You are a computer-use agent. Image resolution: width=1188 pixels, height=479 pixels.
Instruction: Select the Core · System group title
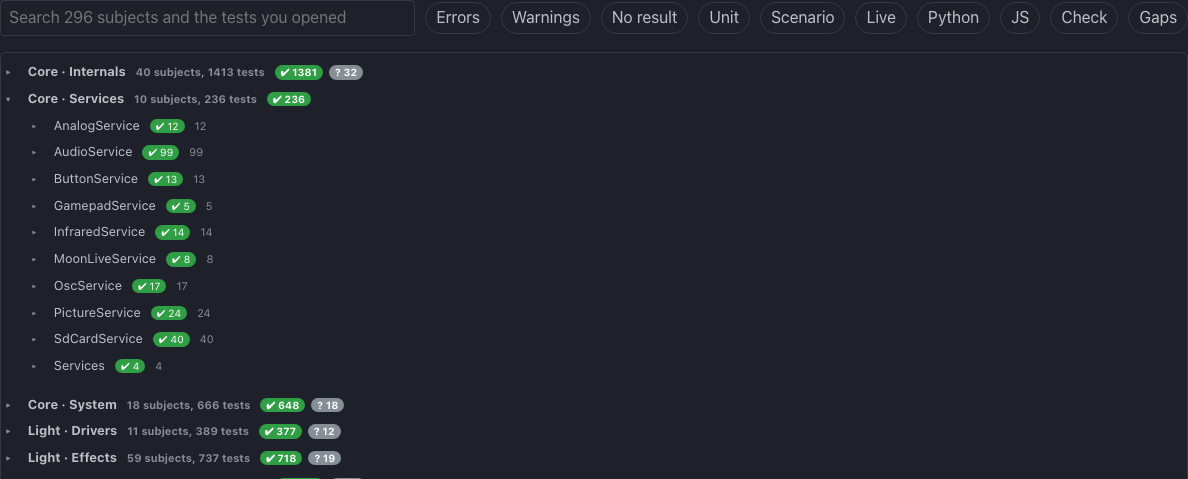pos(72,405)
